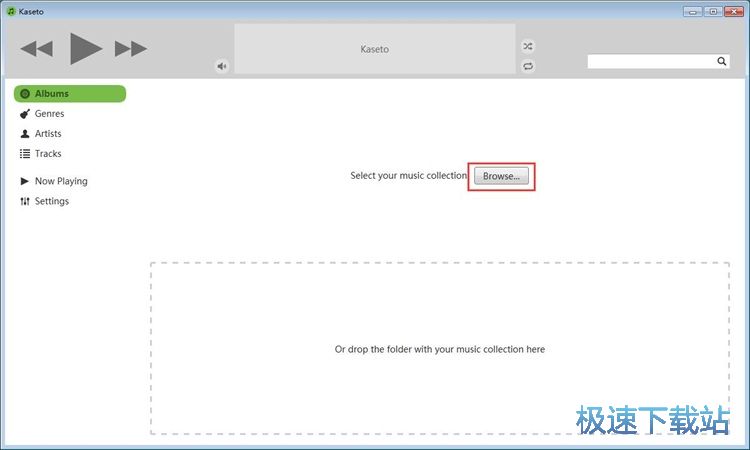Toggle repeat mode icon
750x450 pixels.
[528, 66]
